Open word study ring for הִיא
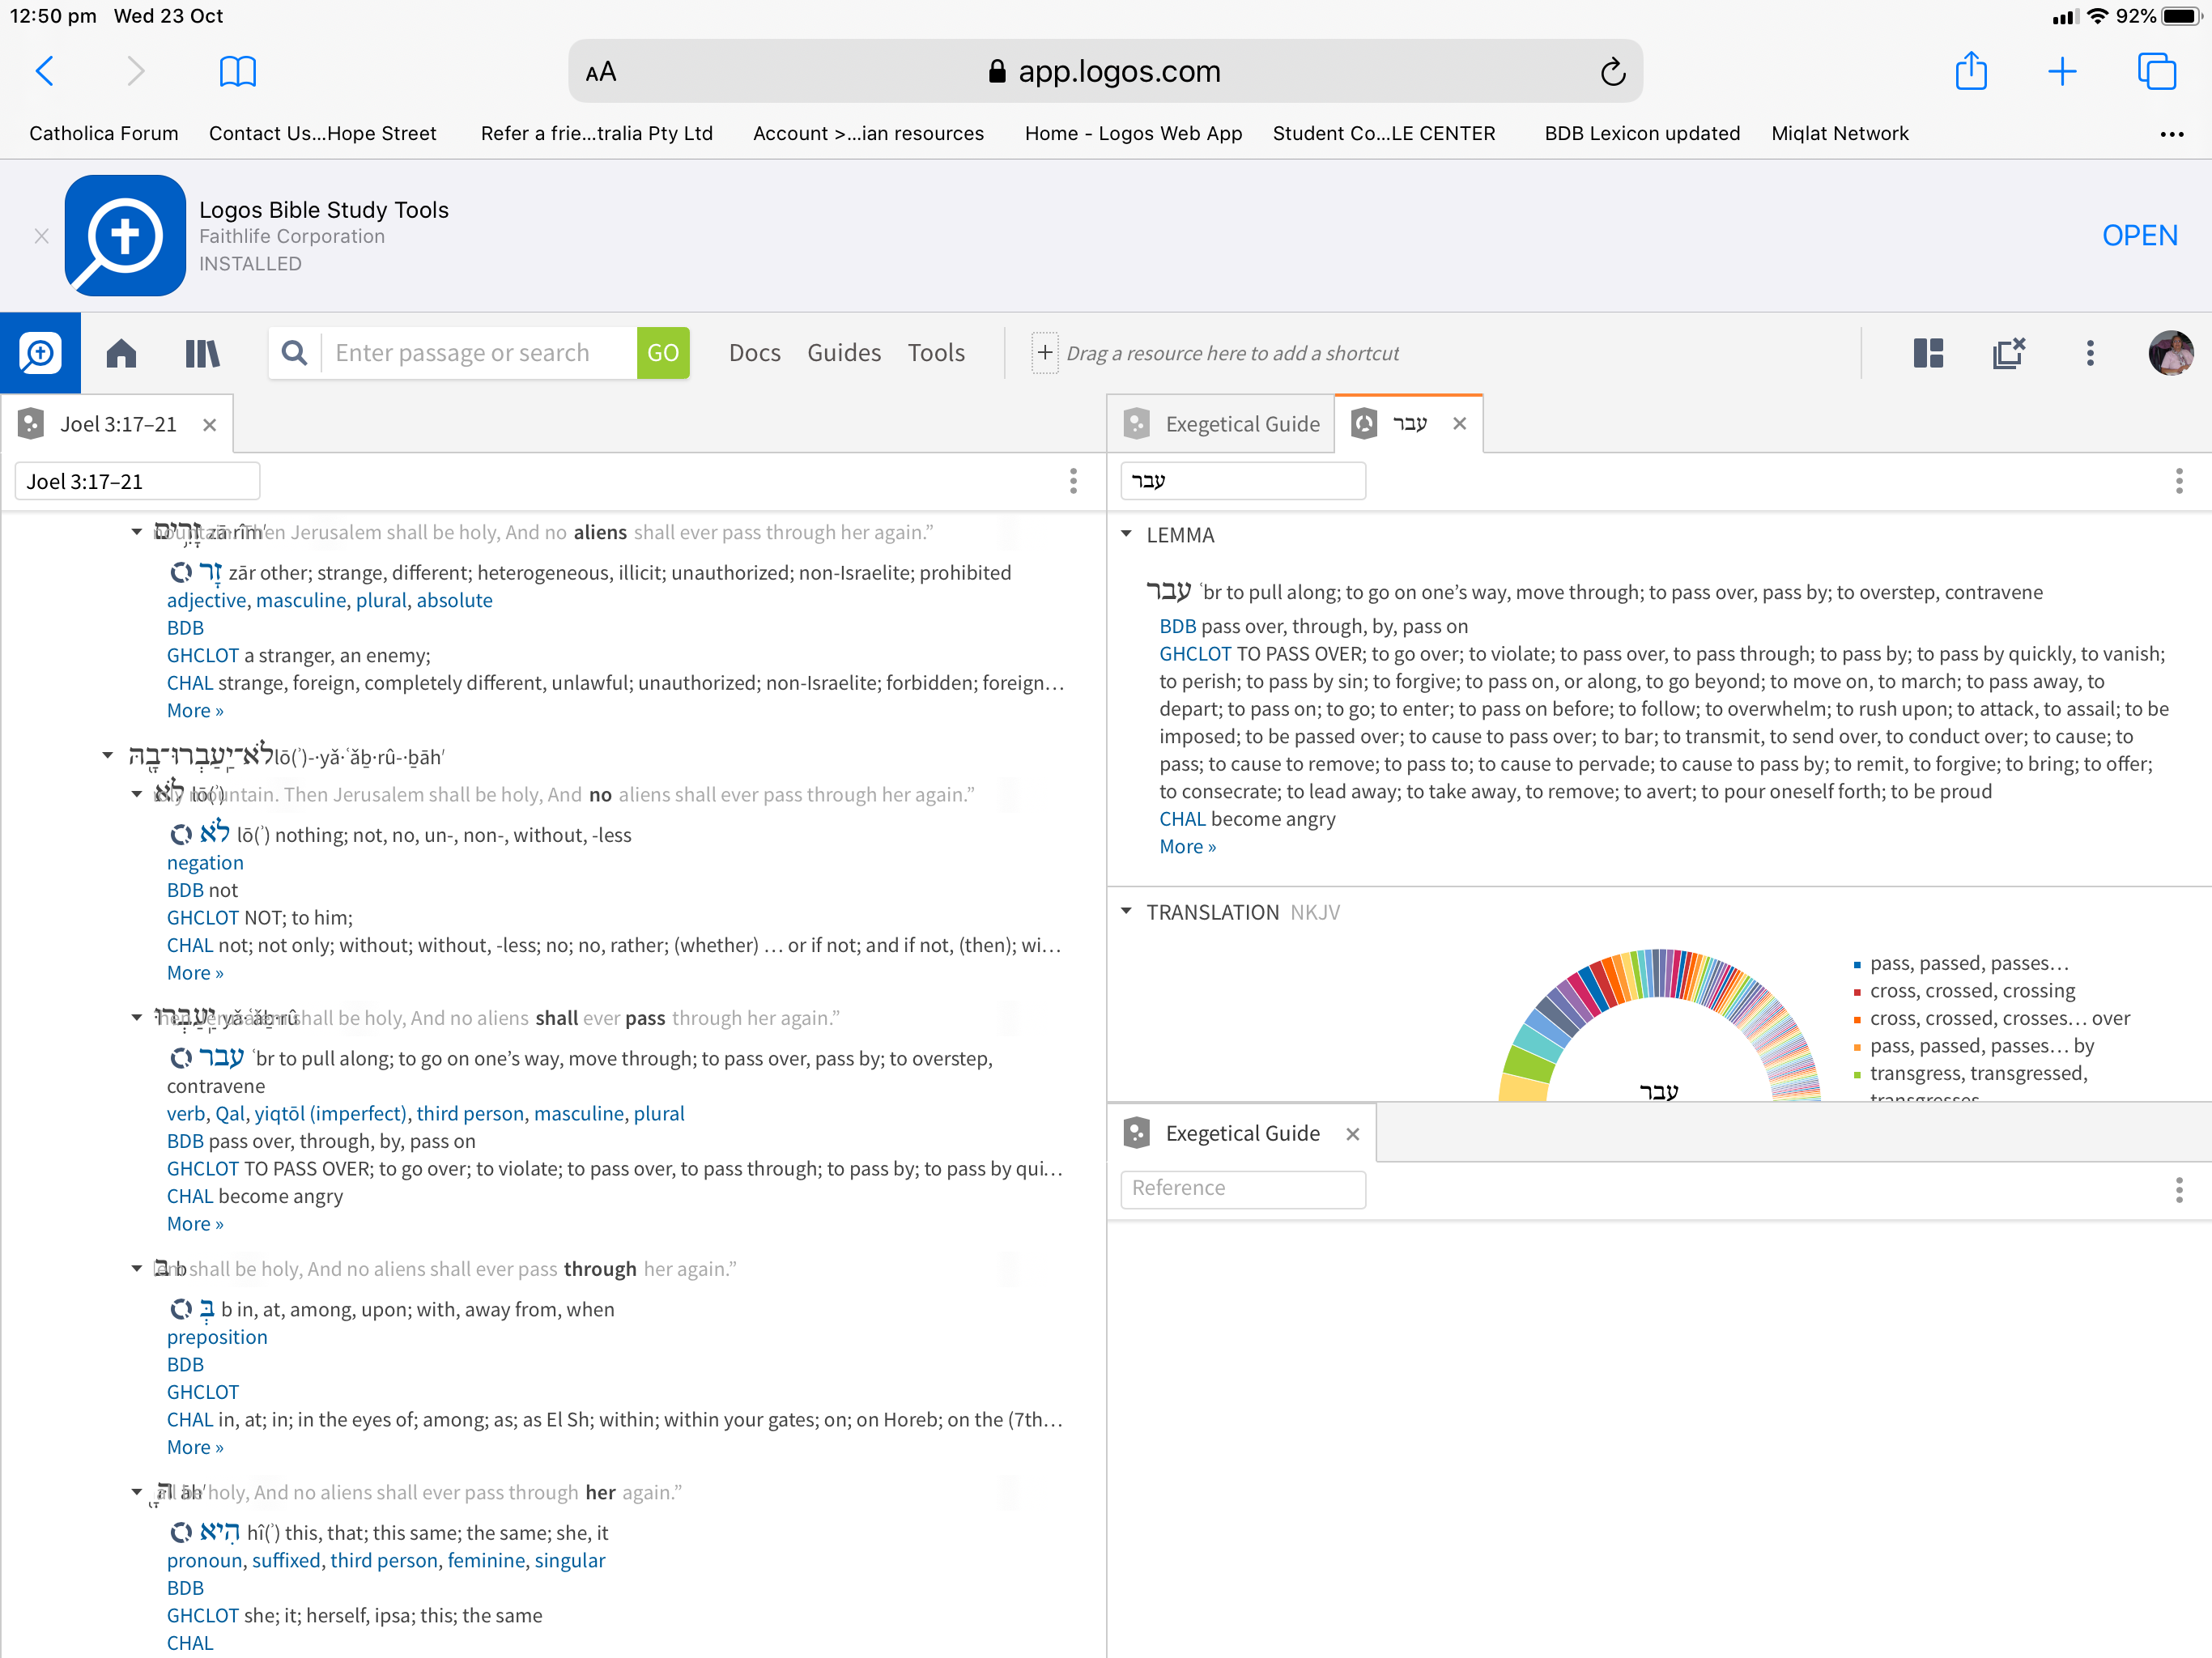 (181, 1532)
